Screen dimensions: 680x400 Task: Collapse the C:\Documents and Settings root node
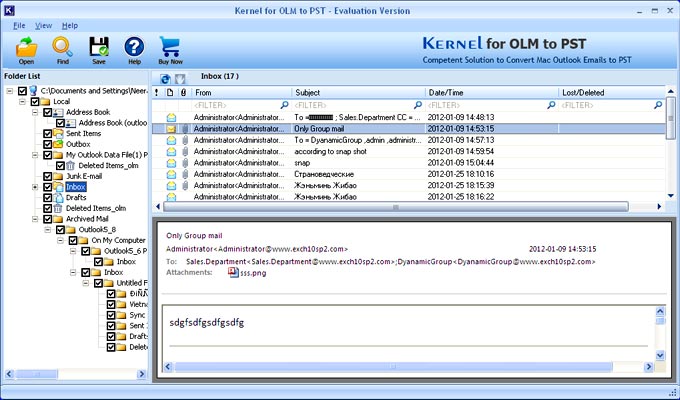tap(10, 91)
